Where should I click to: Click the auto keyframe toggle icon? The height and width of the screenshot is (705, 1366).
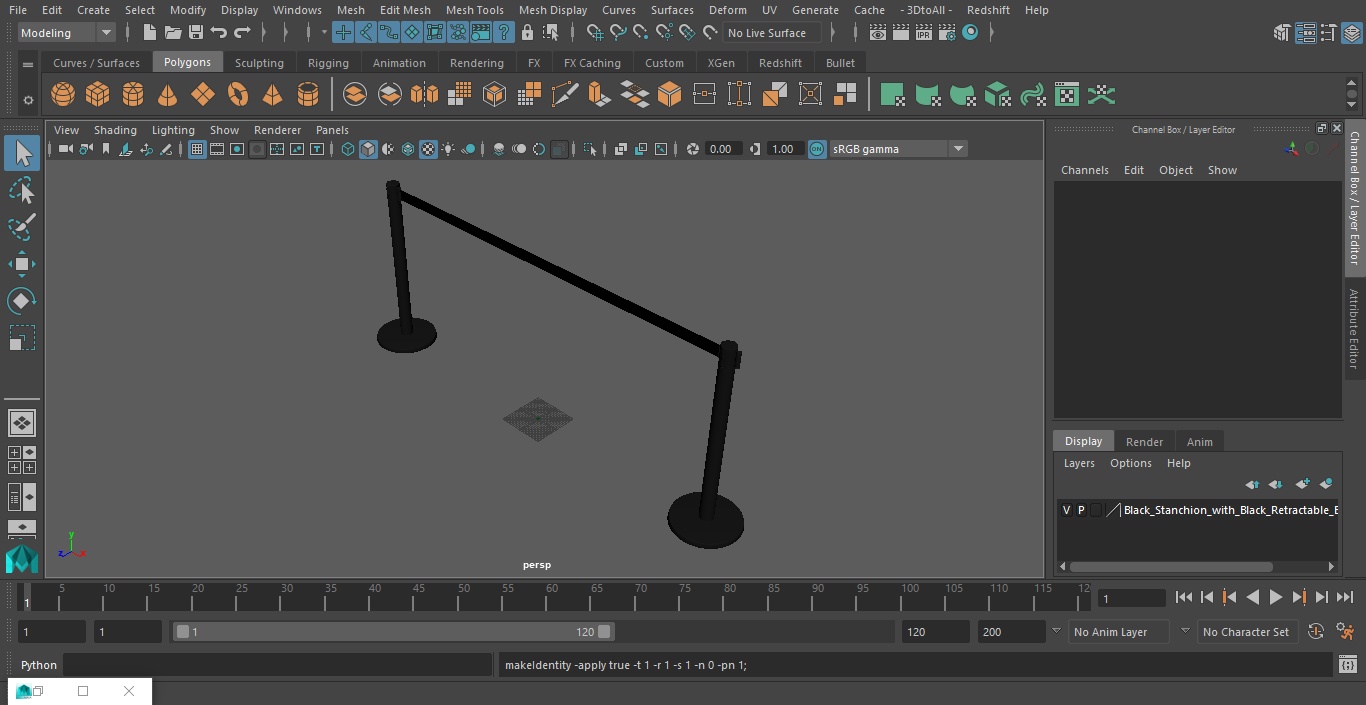pos(1316,632)
